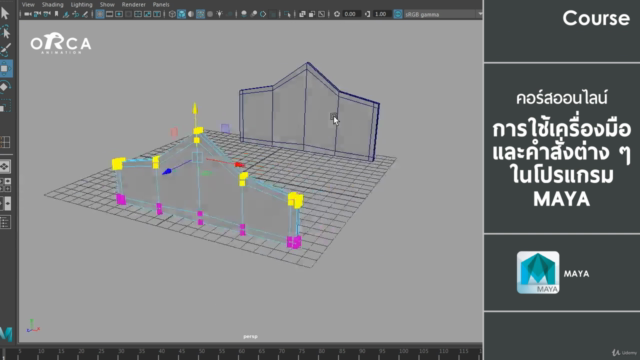
Task: Open the camera Bookmarks icon
Action: tap(56, 14)
